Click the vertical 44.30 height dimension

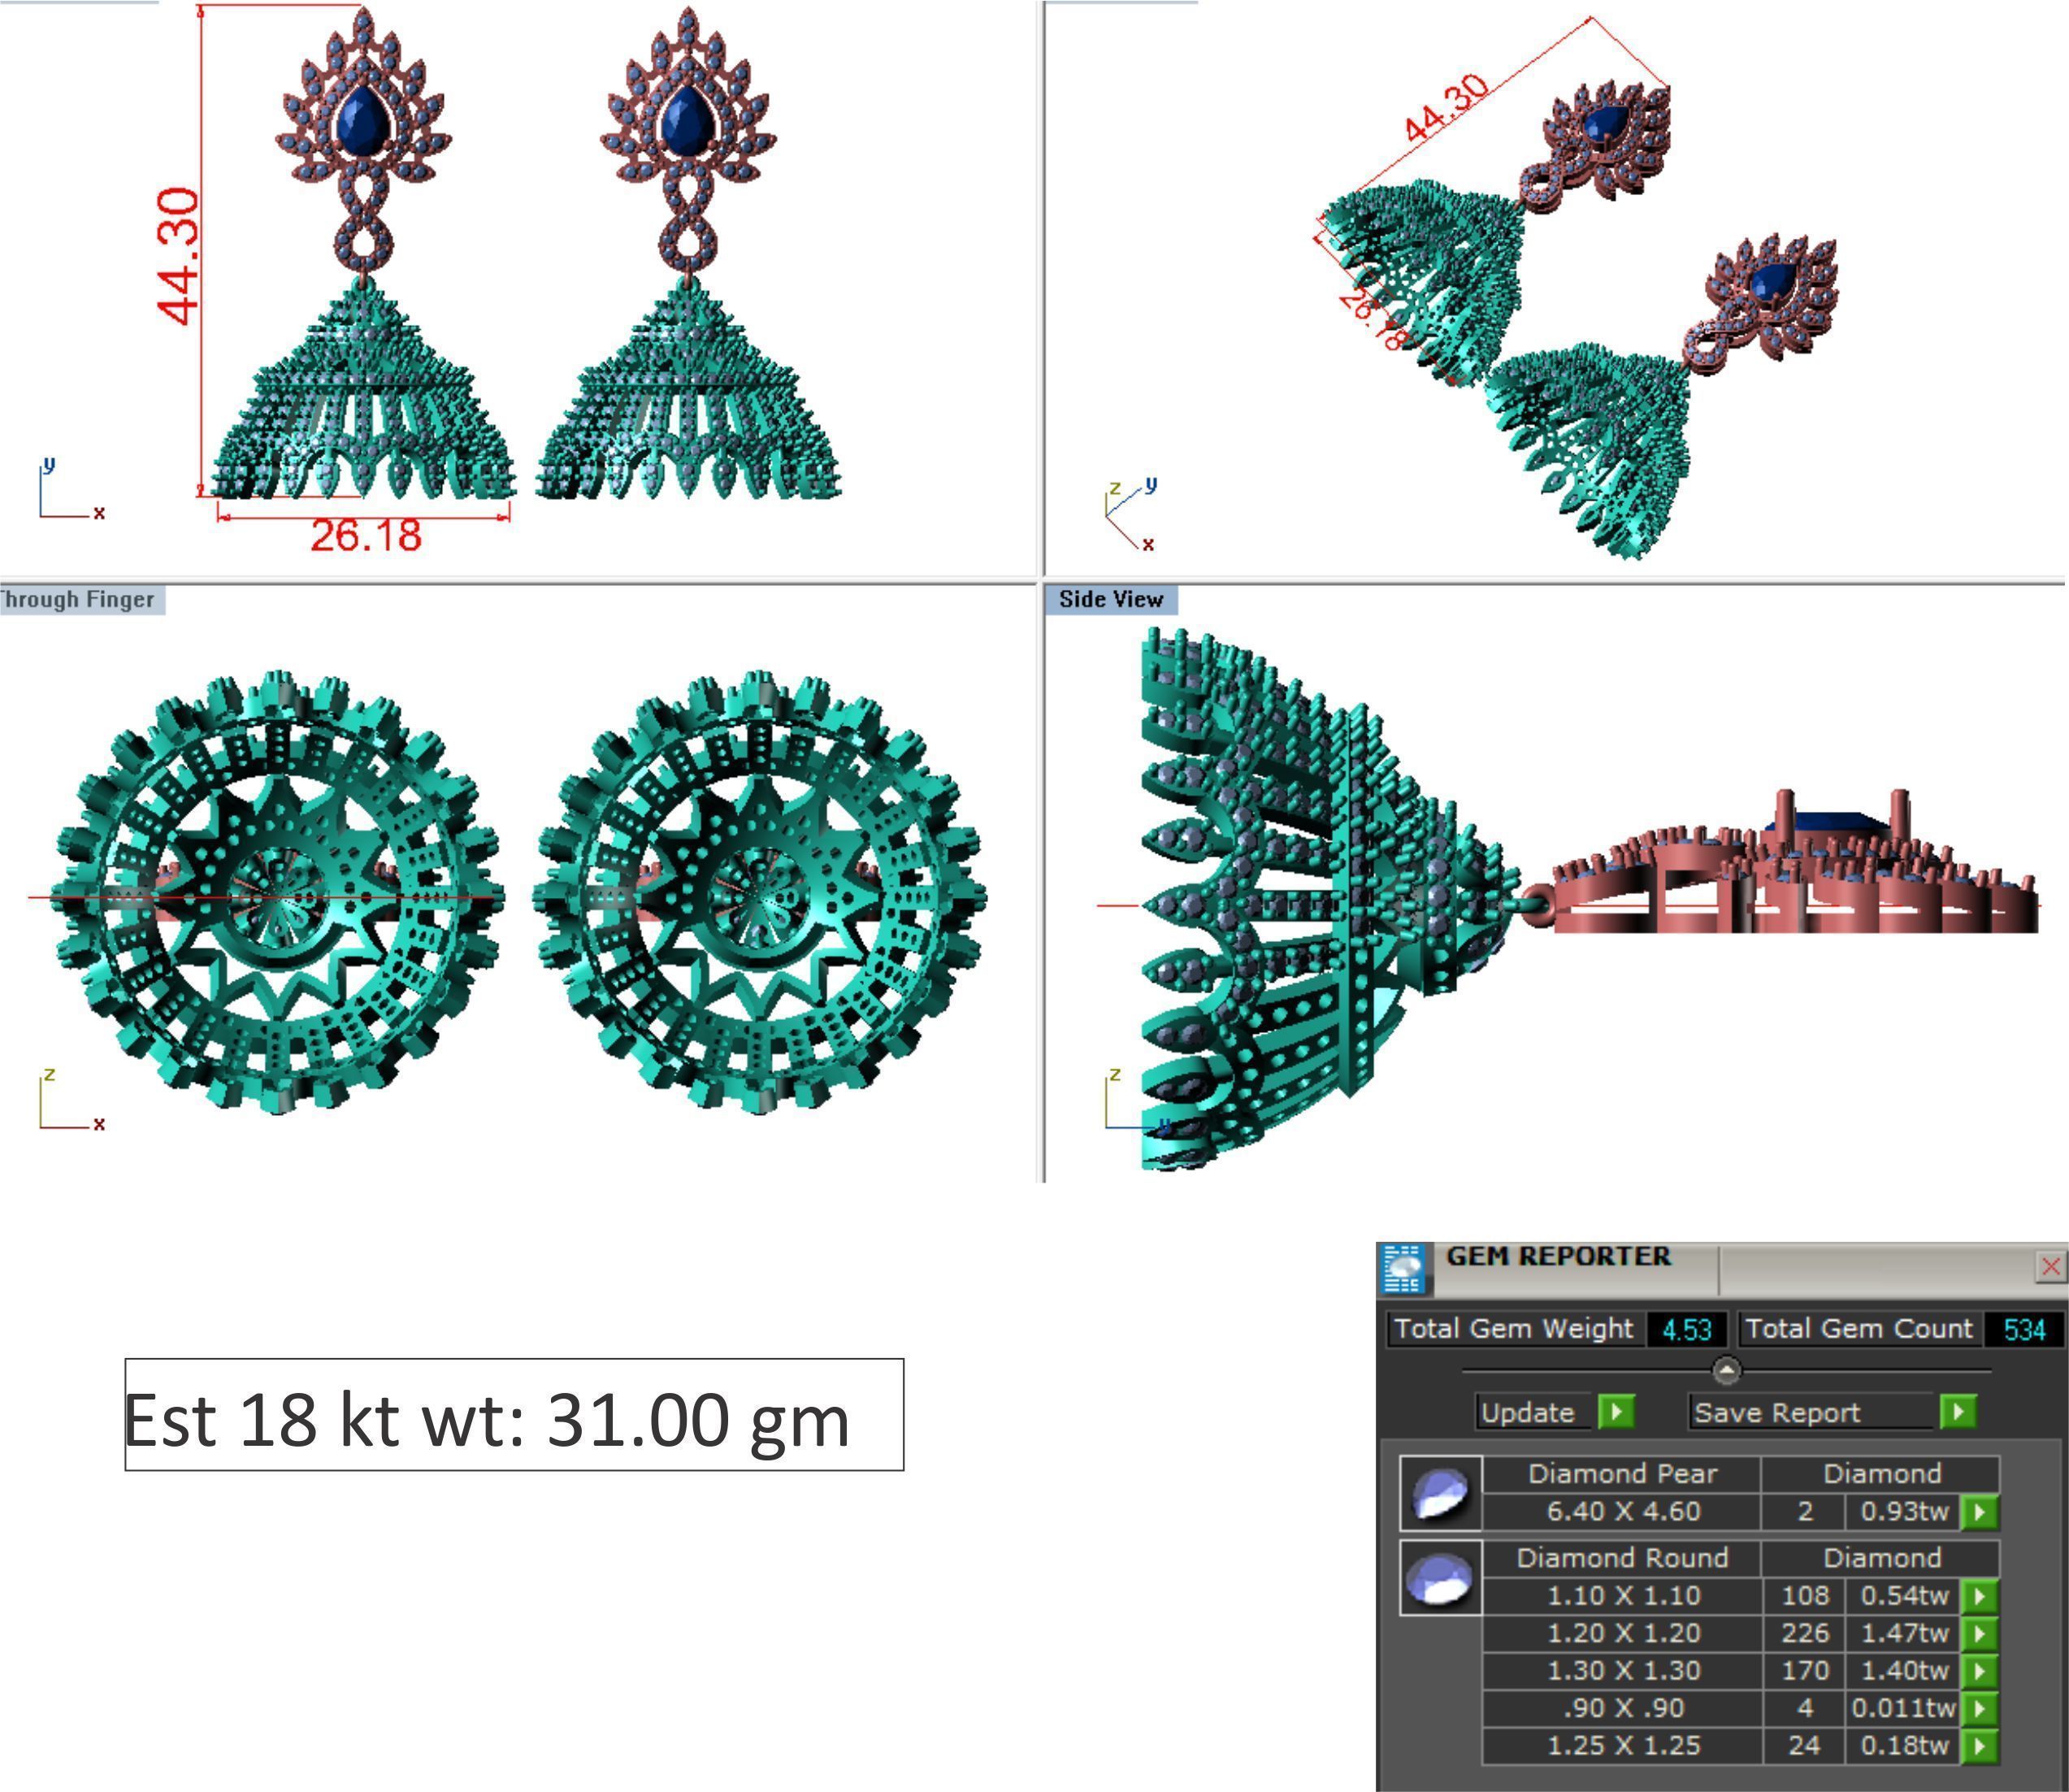[x=179, y=256]
